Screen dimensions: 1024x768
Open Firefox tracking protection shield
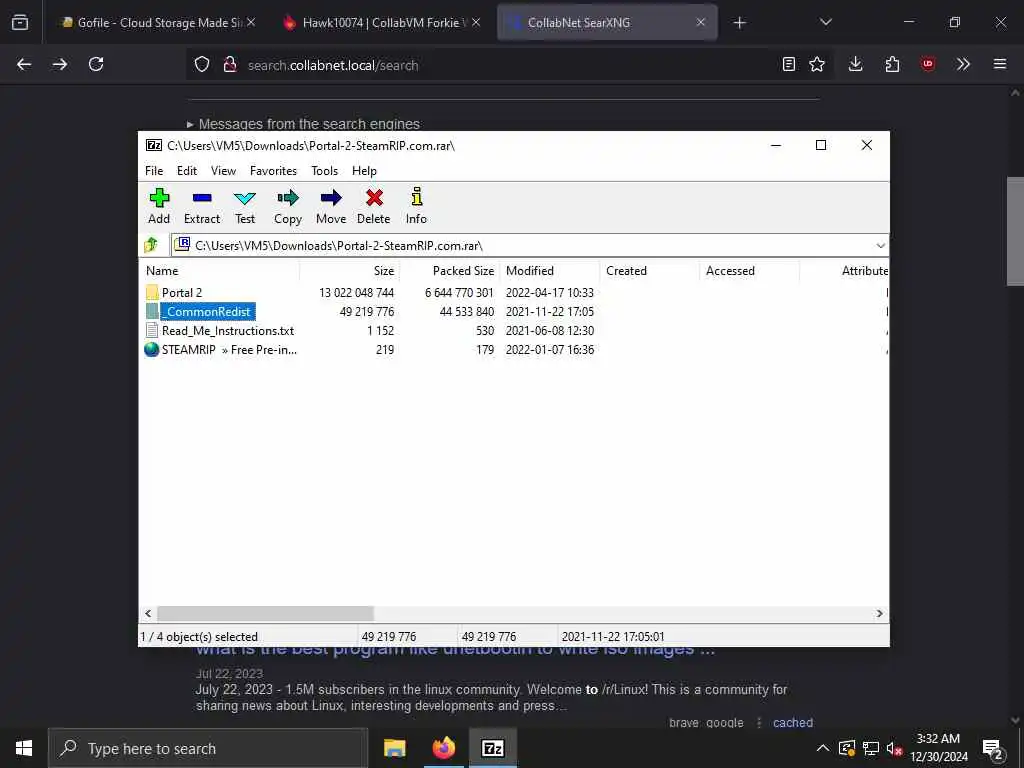click(202, 64)
